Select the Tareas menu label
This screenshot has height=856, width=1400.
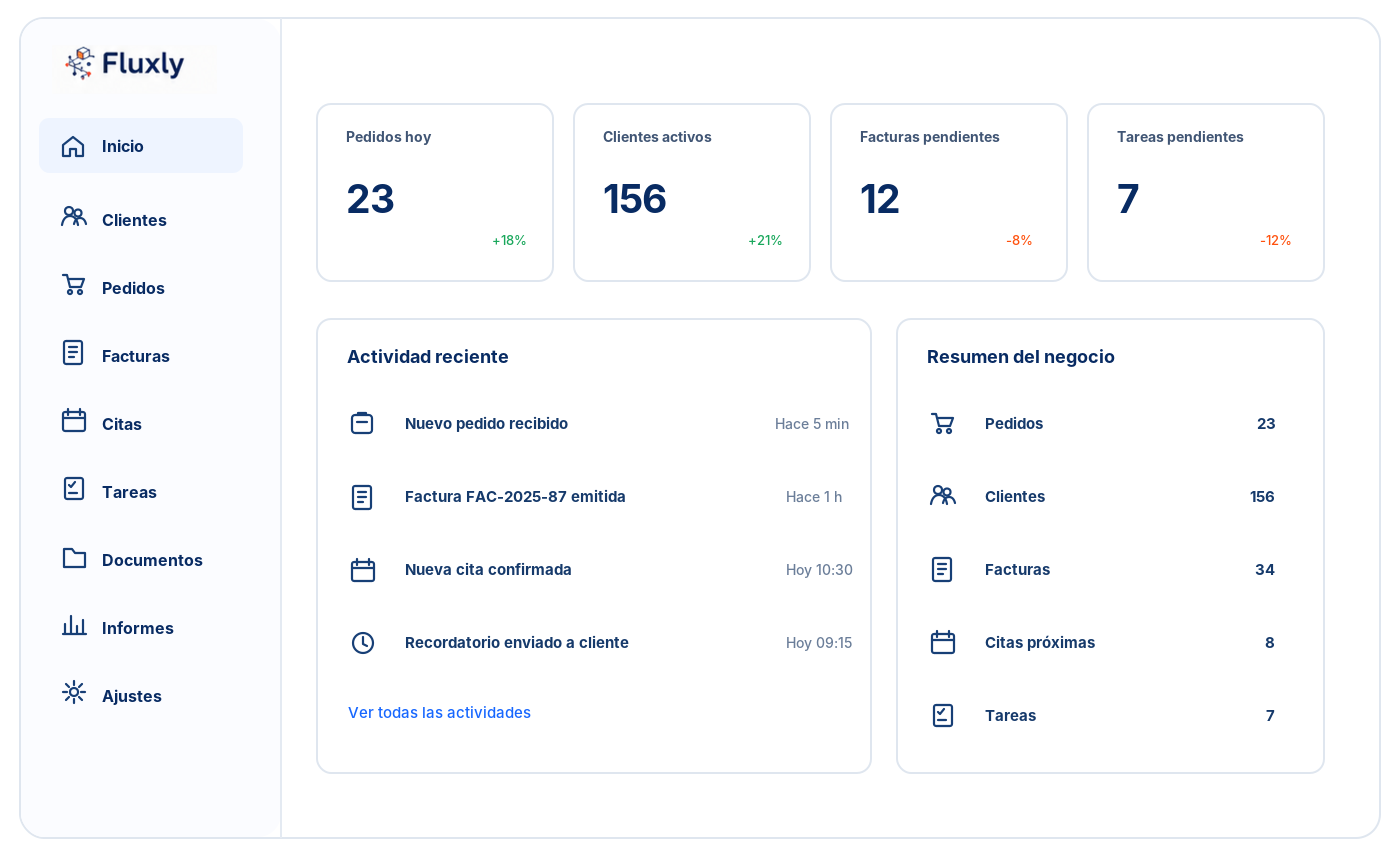point(129,492)
